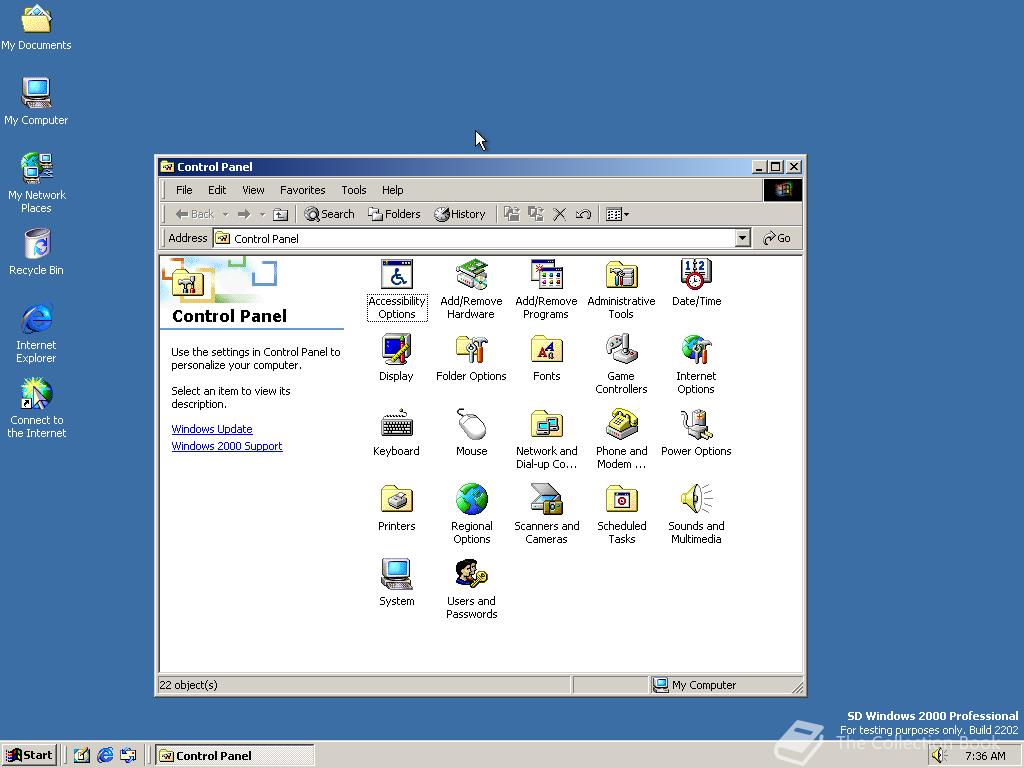Open Add/Remove Hardware applet
Image resolution: width=1024 pixels, height=768 pixels.
[x=472, y=289]
